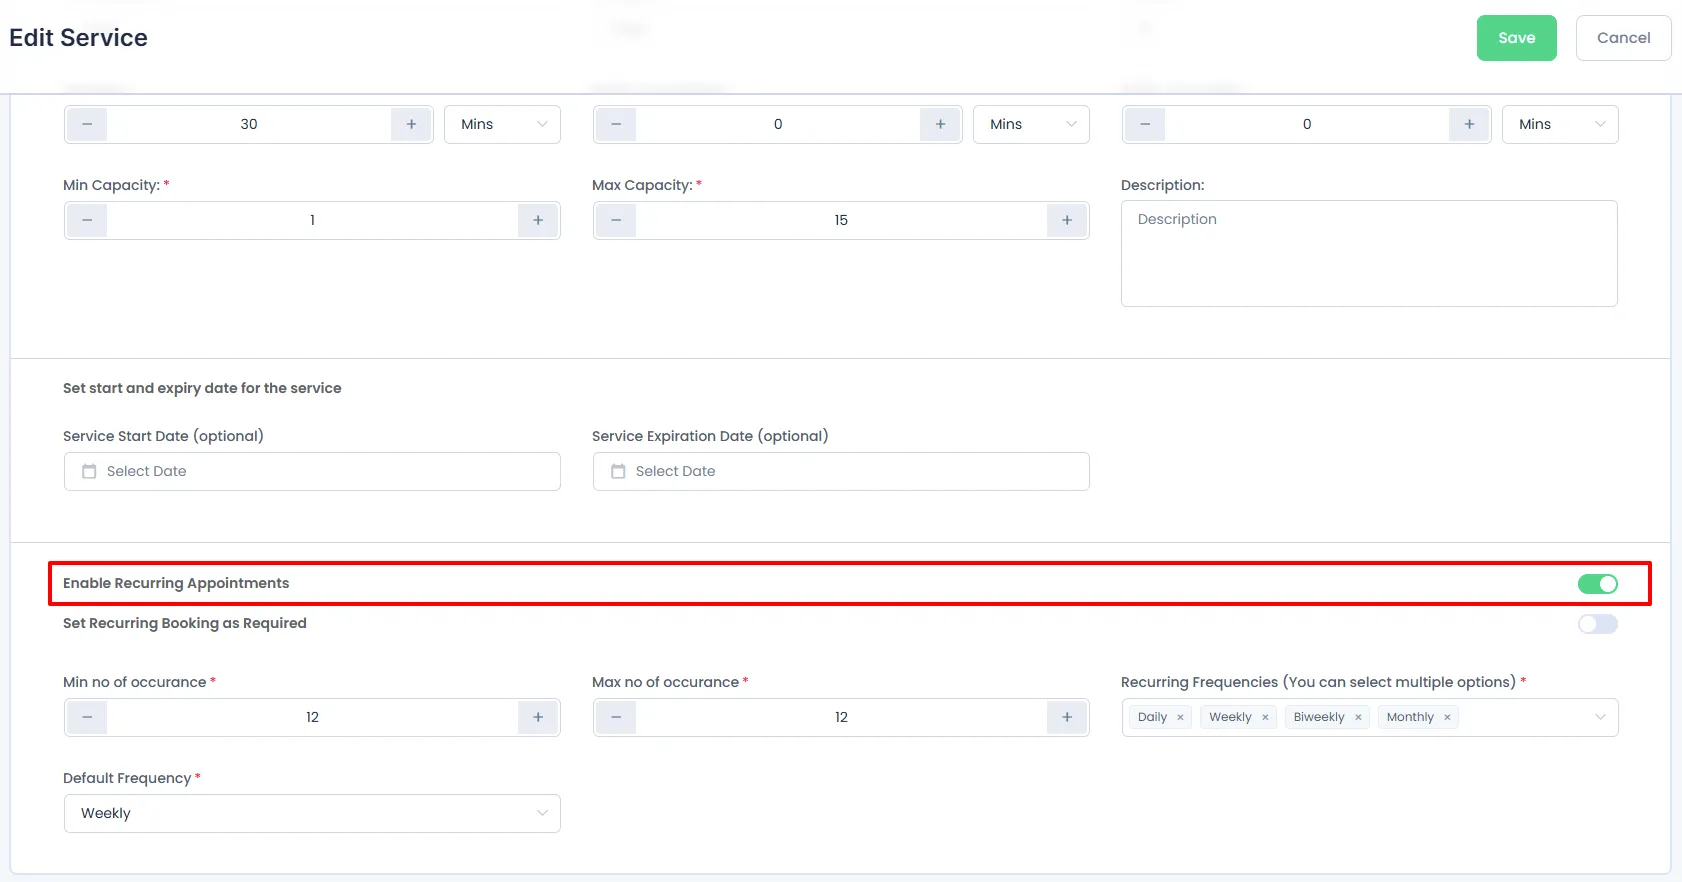Remove the Monthly frequency tag
The height and width of the screenshot is (882, 1682).
pyautogui.click(x=1447, y=717)
